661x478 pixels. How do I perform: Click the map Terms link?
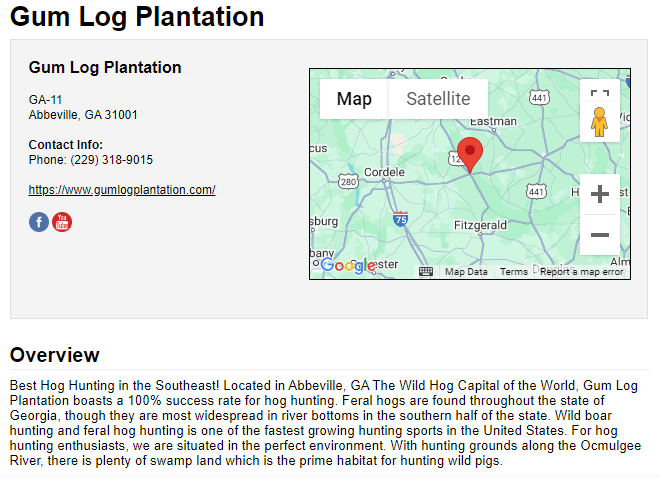point(514,272)
